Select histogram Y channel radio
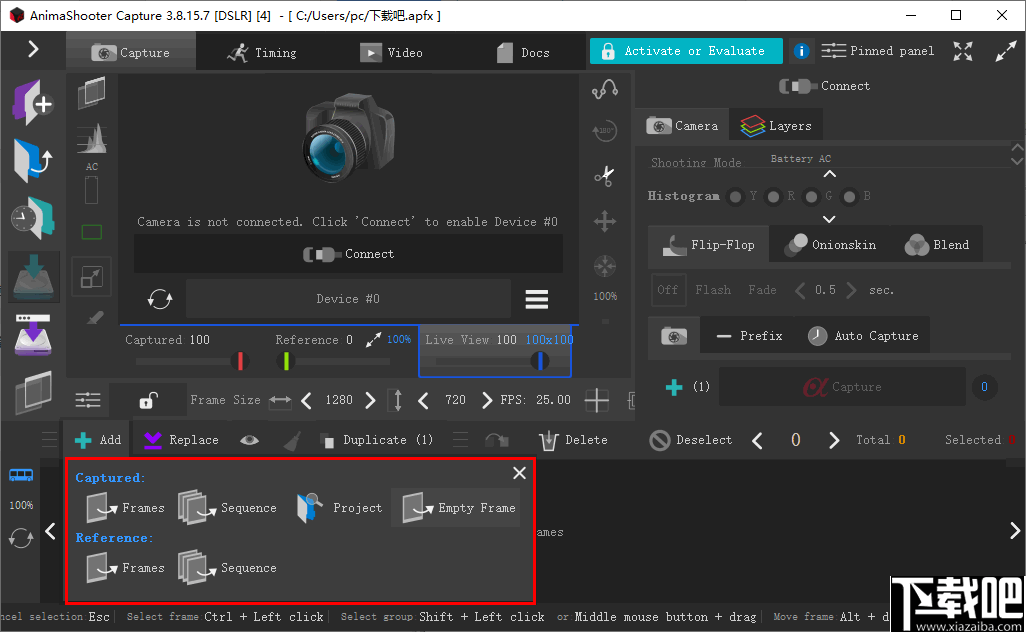1026x632 pixels. point(735,196)
